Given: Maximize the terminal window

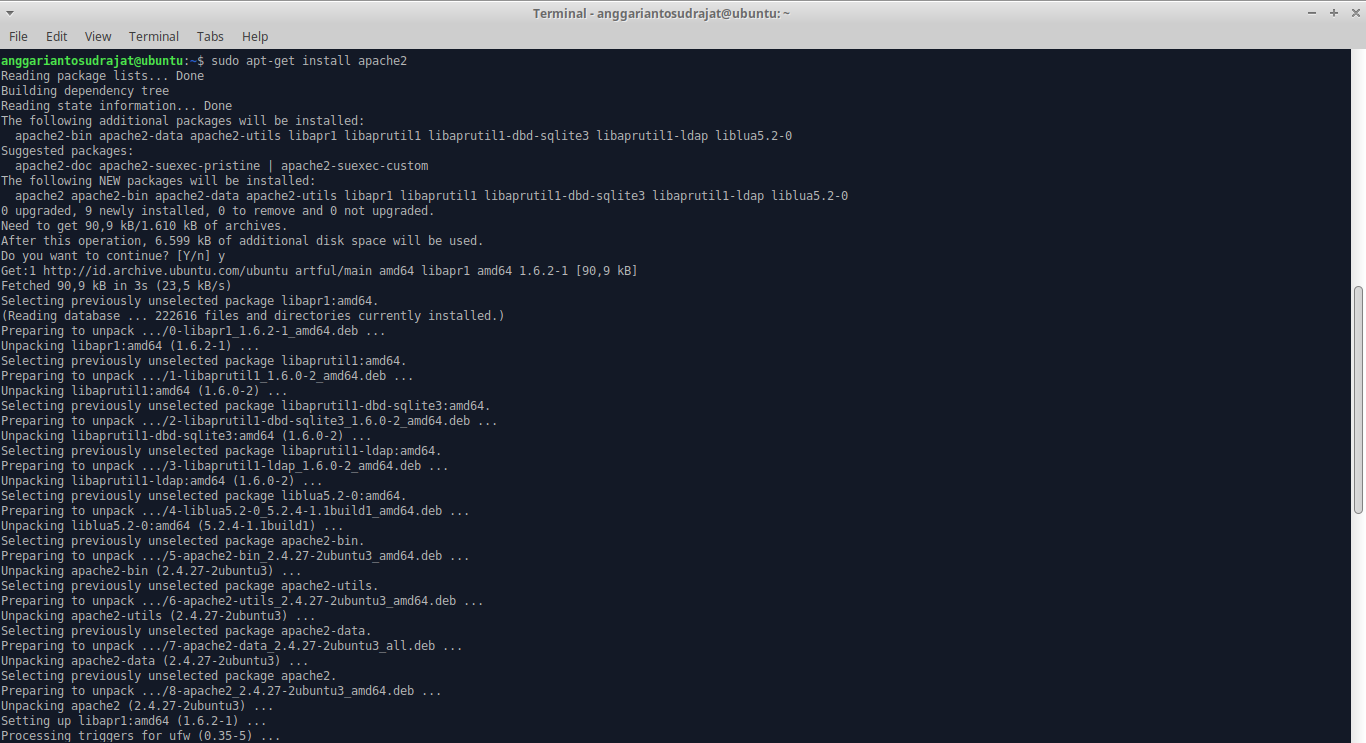Looking at the screenshot, I should (x=1333, y=12).
